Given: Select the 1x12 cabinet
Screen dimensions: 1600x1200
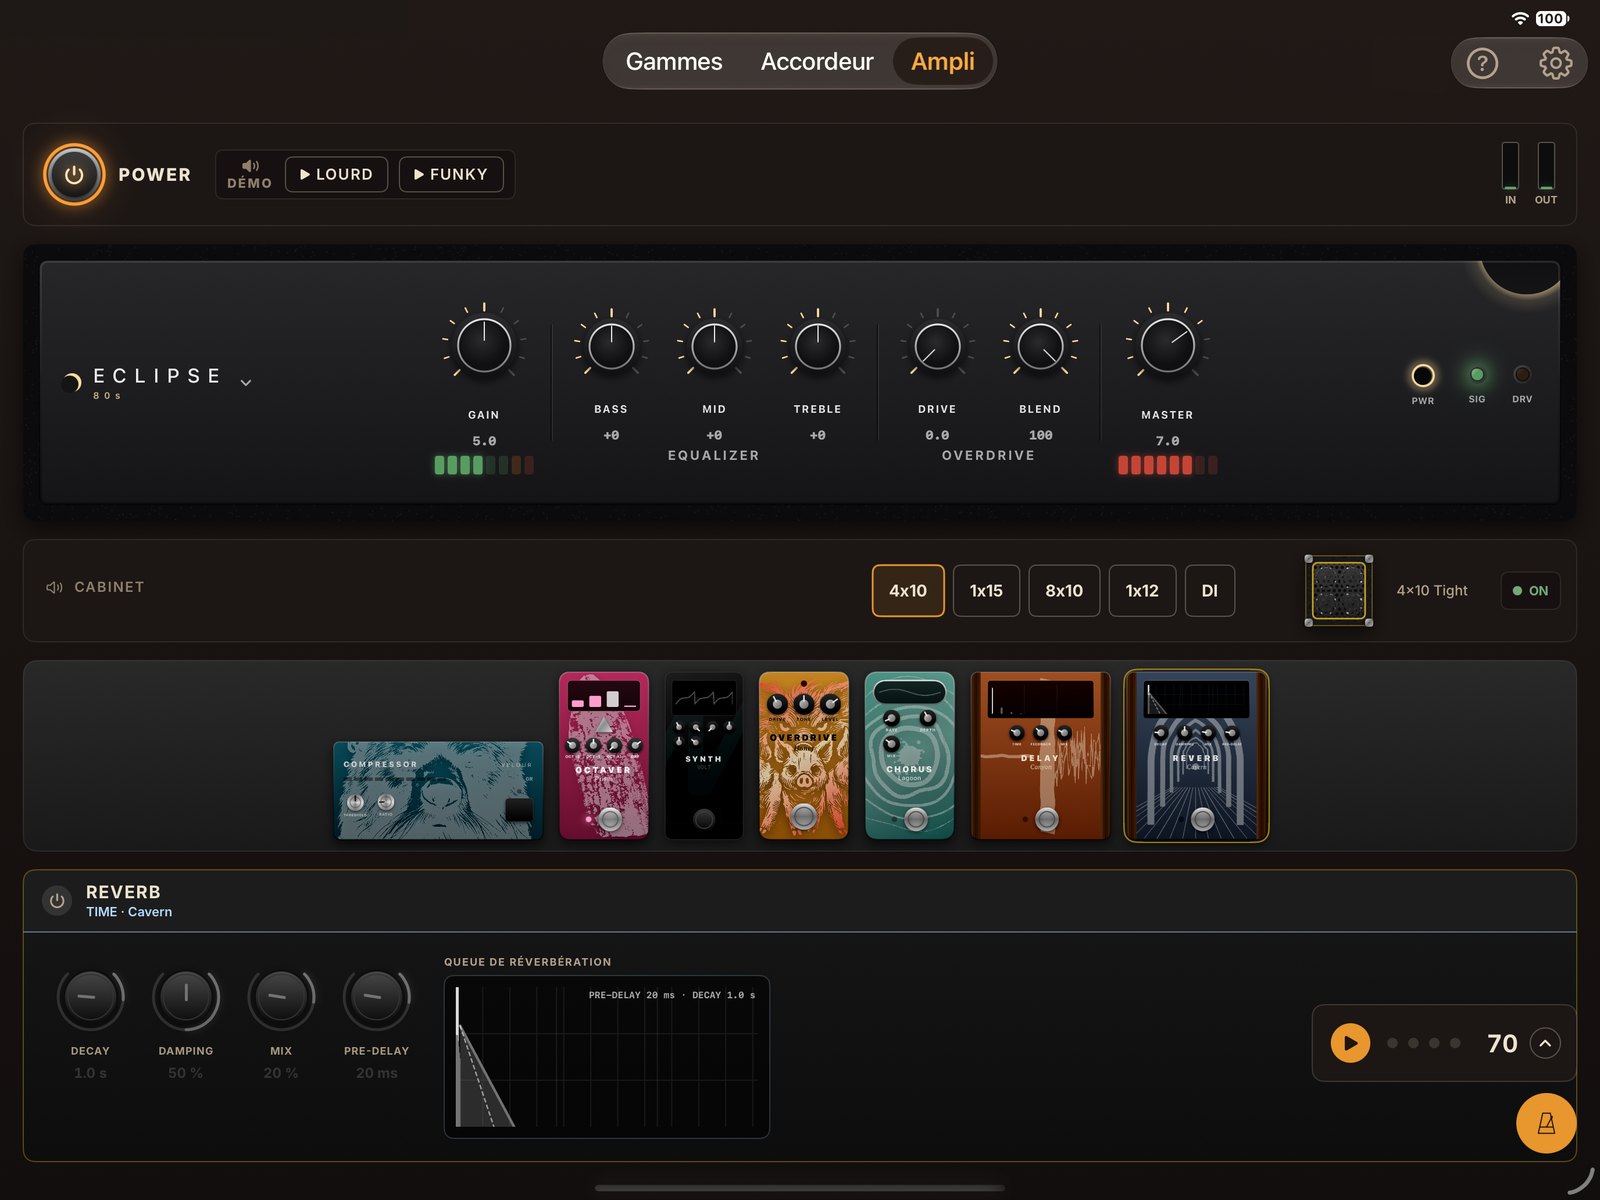Looking at the screenshot, I should (1142, 591).
